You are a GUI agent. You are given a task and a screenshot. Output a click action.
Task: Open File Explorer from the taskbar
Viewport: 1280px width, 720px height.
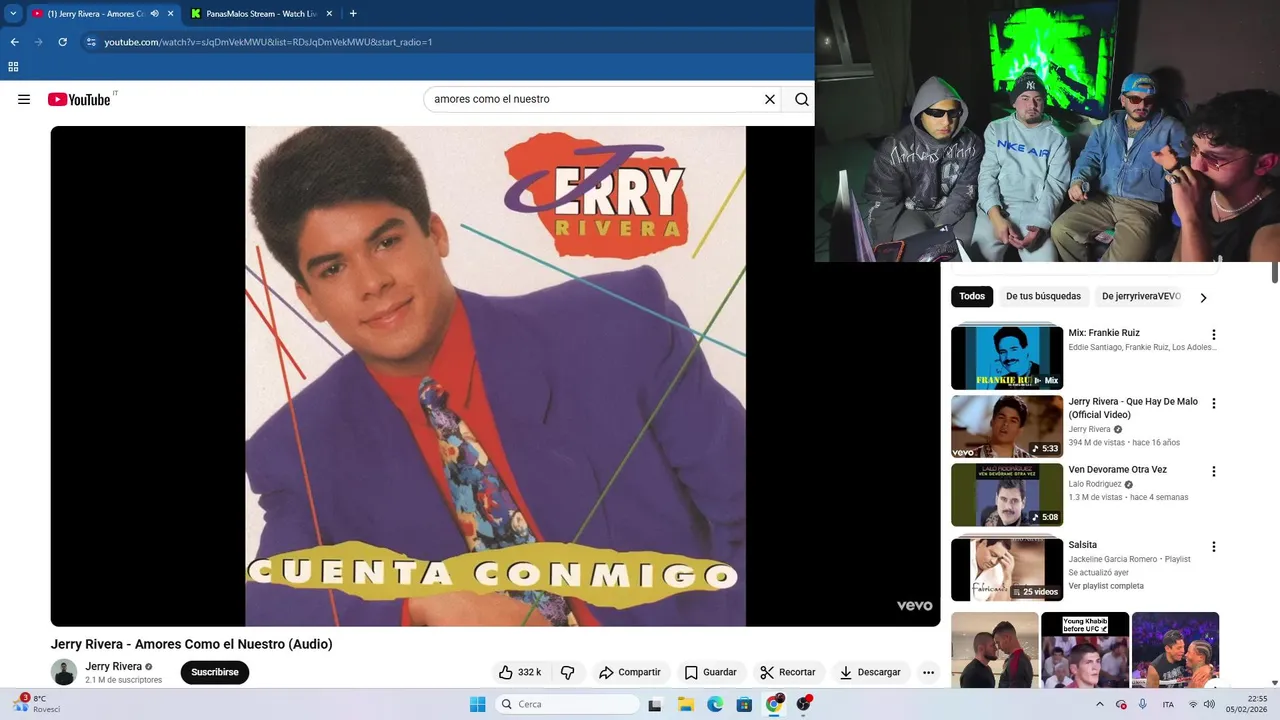(685, 704)
